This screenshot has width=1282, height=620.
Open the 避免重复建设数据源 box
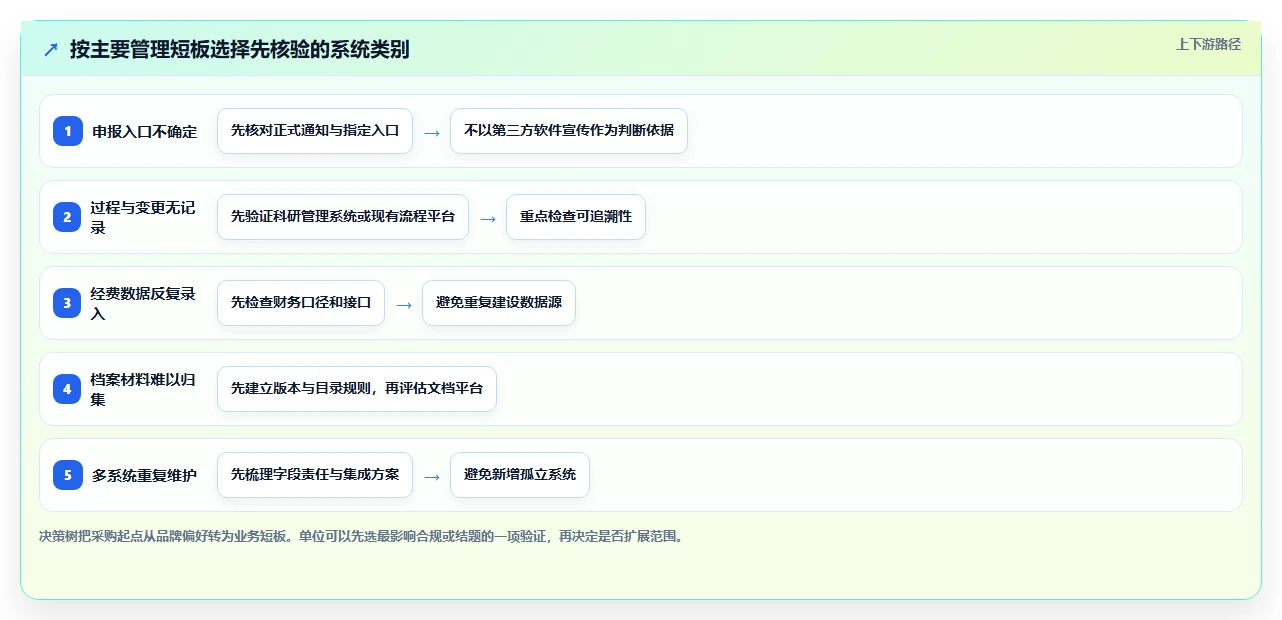(x=499, y=303)
